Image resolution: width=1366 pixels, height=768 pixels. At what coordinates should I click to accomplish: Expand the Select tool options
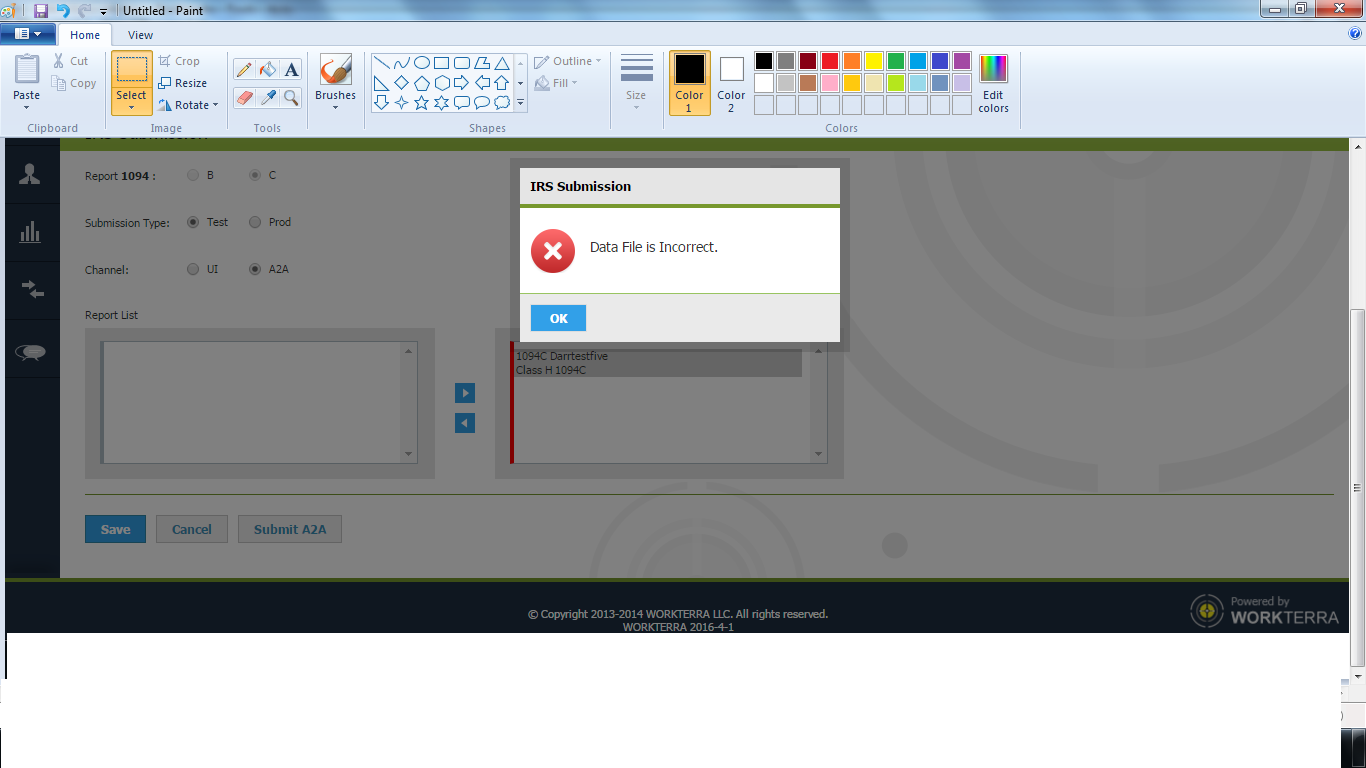click(x=131, y=107)
